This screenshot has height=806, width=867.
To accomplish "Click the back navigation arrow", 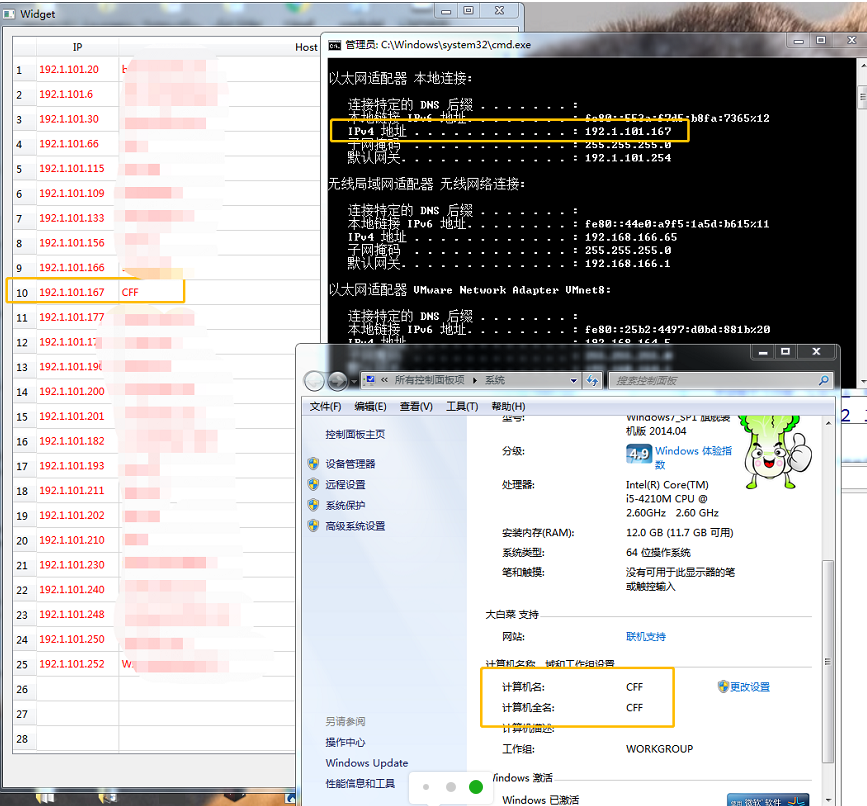I will tap(313, 380).
